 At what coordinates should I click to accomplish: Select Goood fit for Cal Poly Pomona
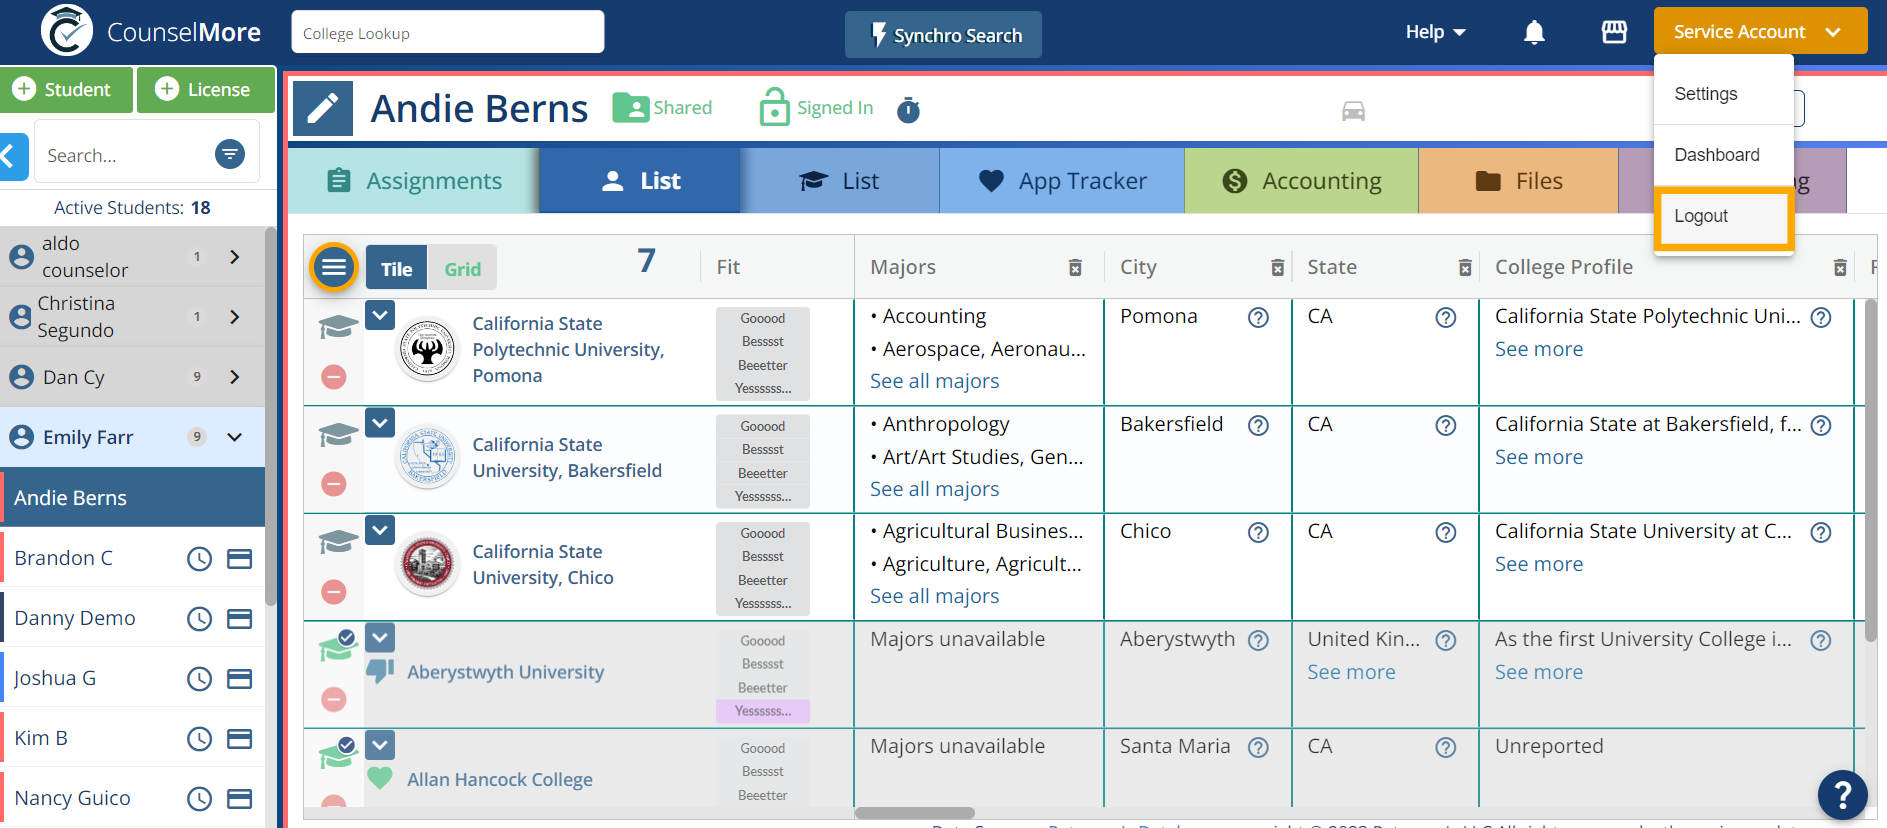pyautogui.click(x=763, y=318)
